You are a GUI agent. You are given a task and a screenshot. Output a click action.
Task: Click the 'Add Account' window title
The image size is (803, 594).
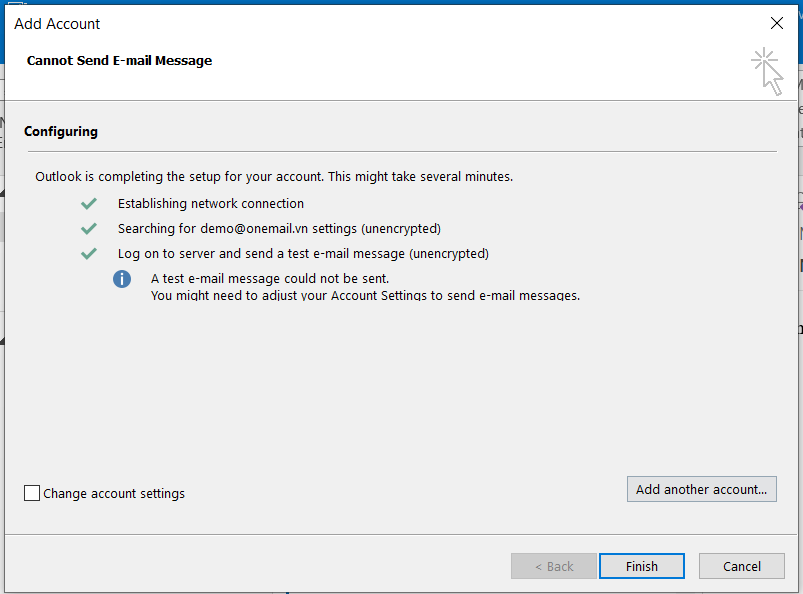pyautogui.click(x=57, y=24)
